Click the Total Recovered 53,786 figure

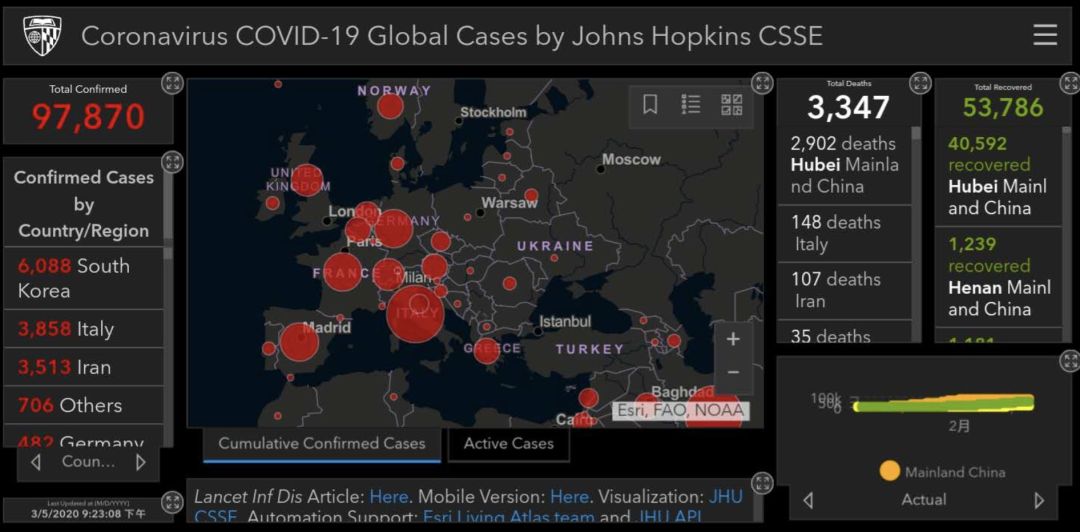point(1003,108)
